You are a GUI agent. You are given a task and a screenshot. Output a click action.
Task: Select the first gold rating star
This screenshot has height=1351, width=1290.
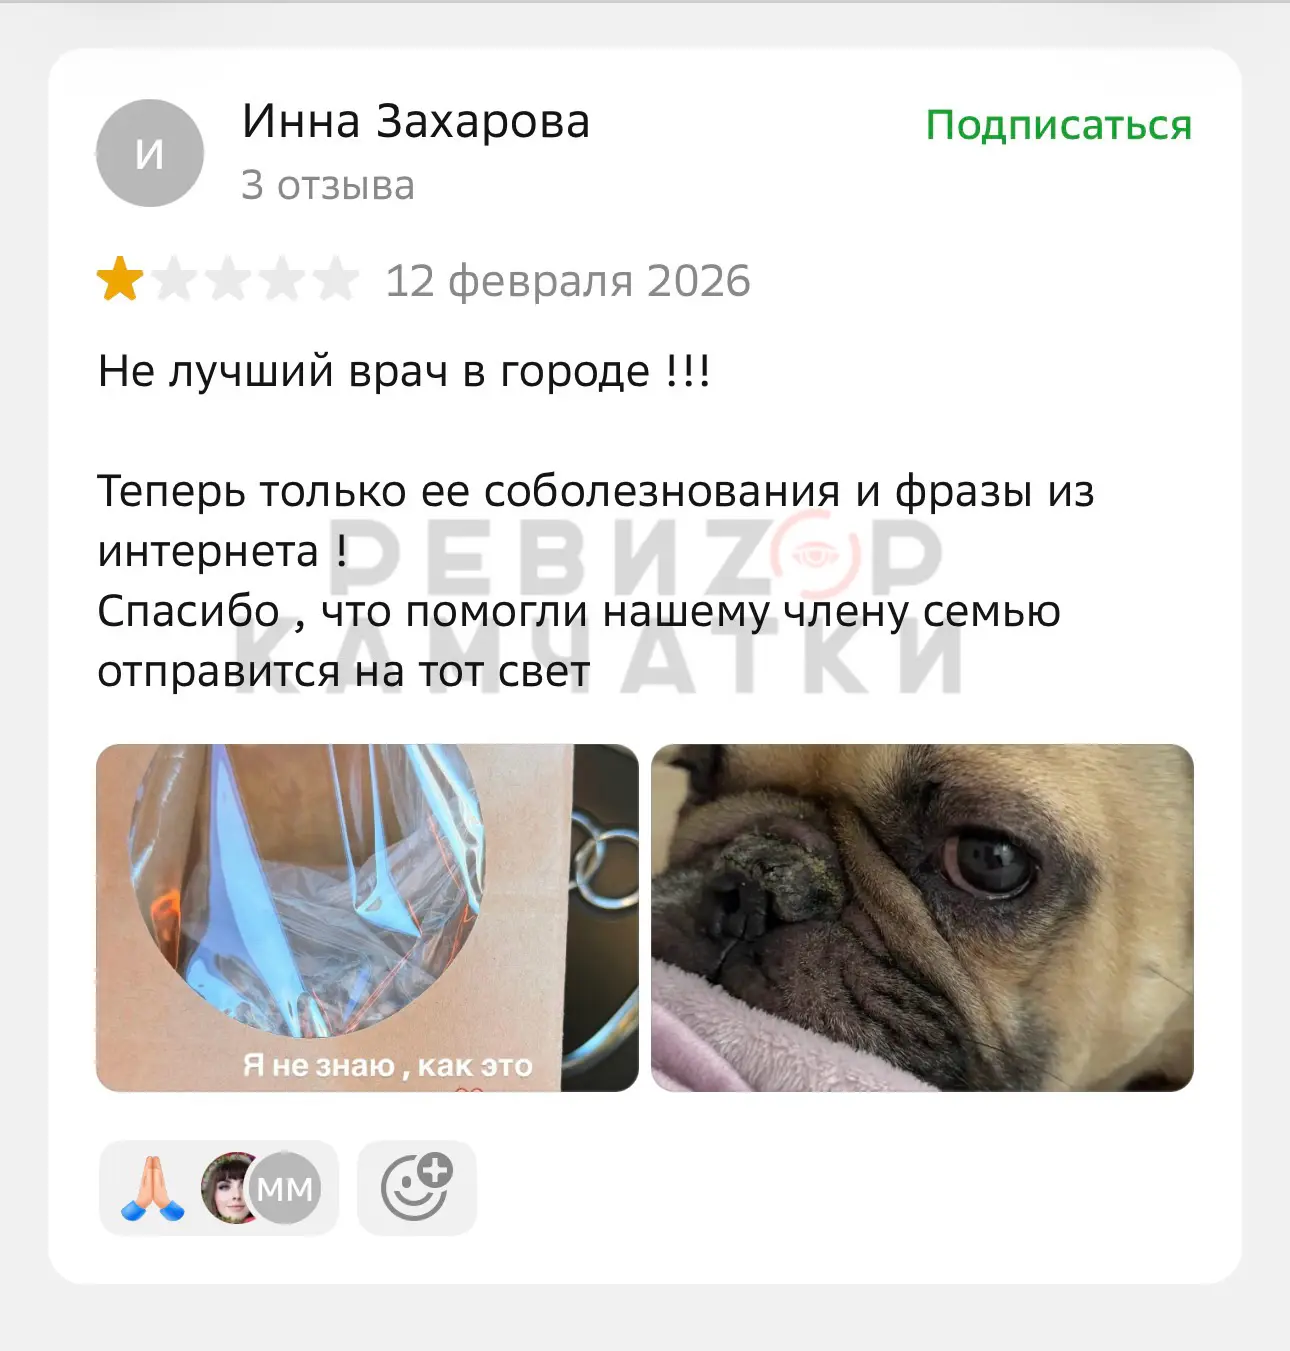[x=120, y=280]
